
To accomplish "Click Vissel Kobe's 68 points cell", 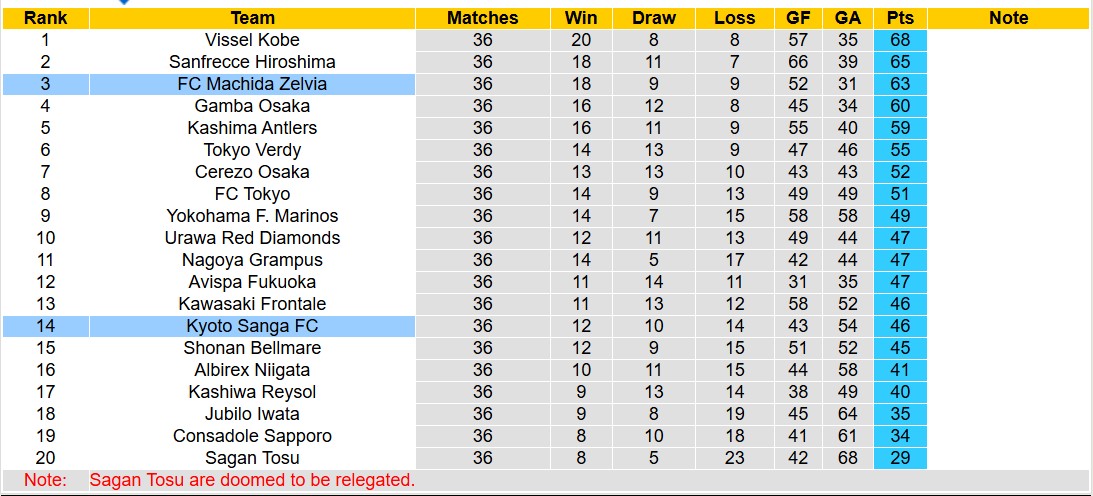I will (900, 40).
